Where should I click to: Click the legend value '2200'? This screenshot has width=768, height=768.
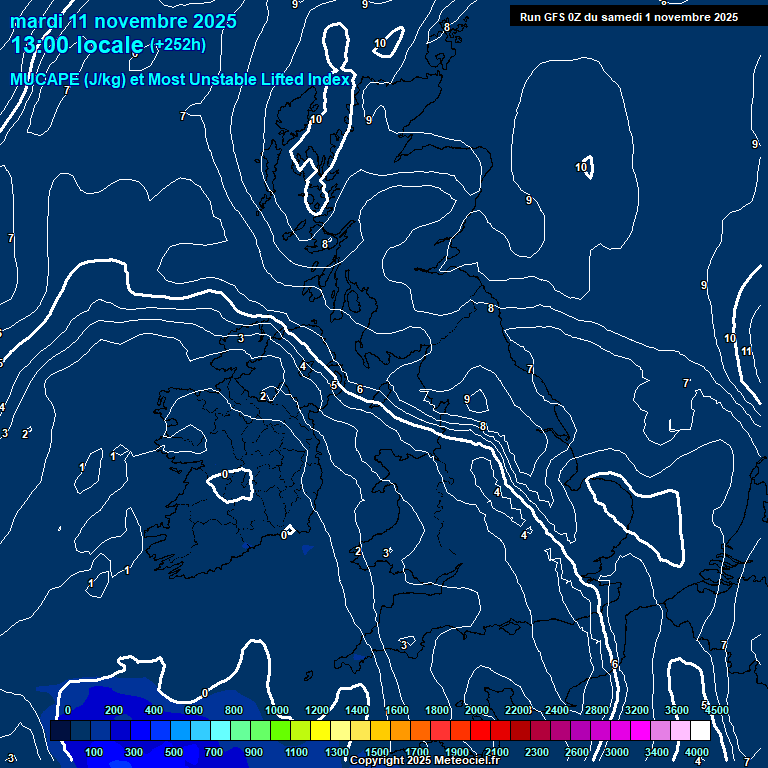[517, 710]
